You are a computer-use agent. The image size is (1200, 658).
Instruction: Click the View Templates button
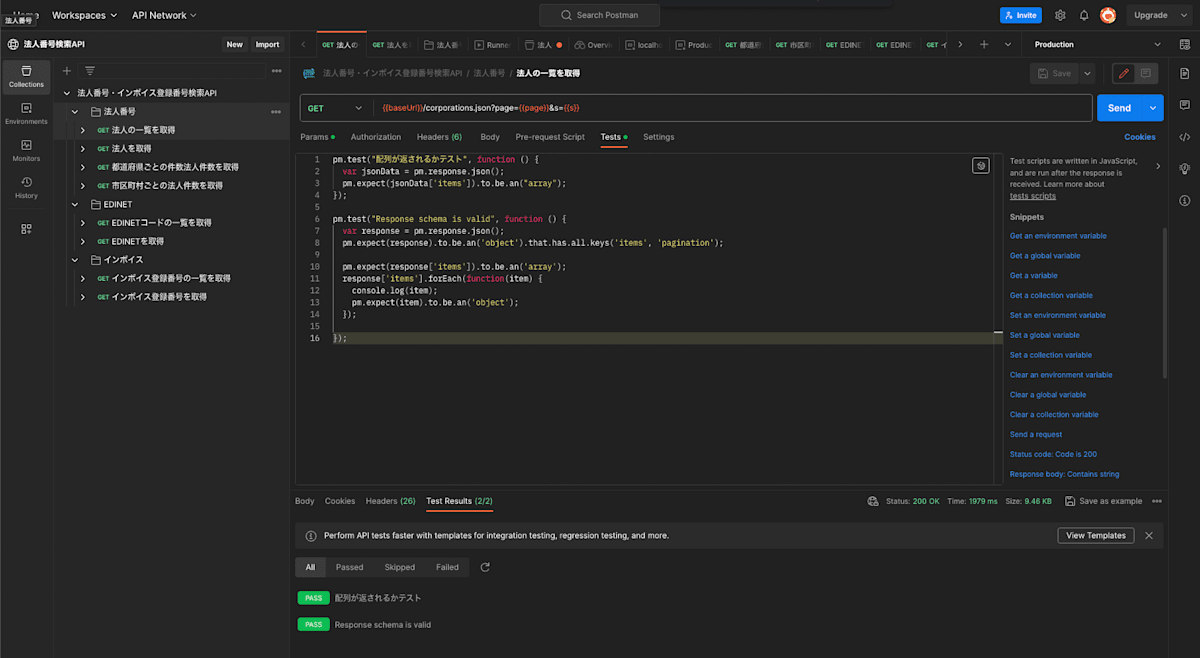1096,535
